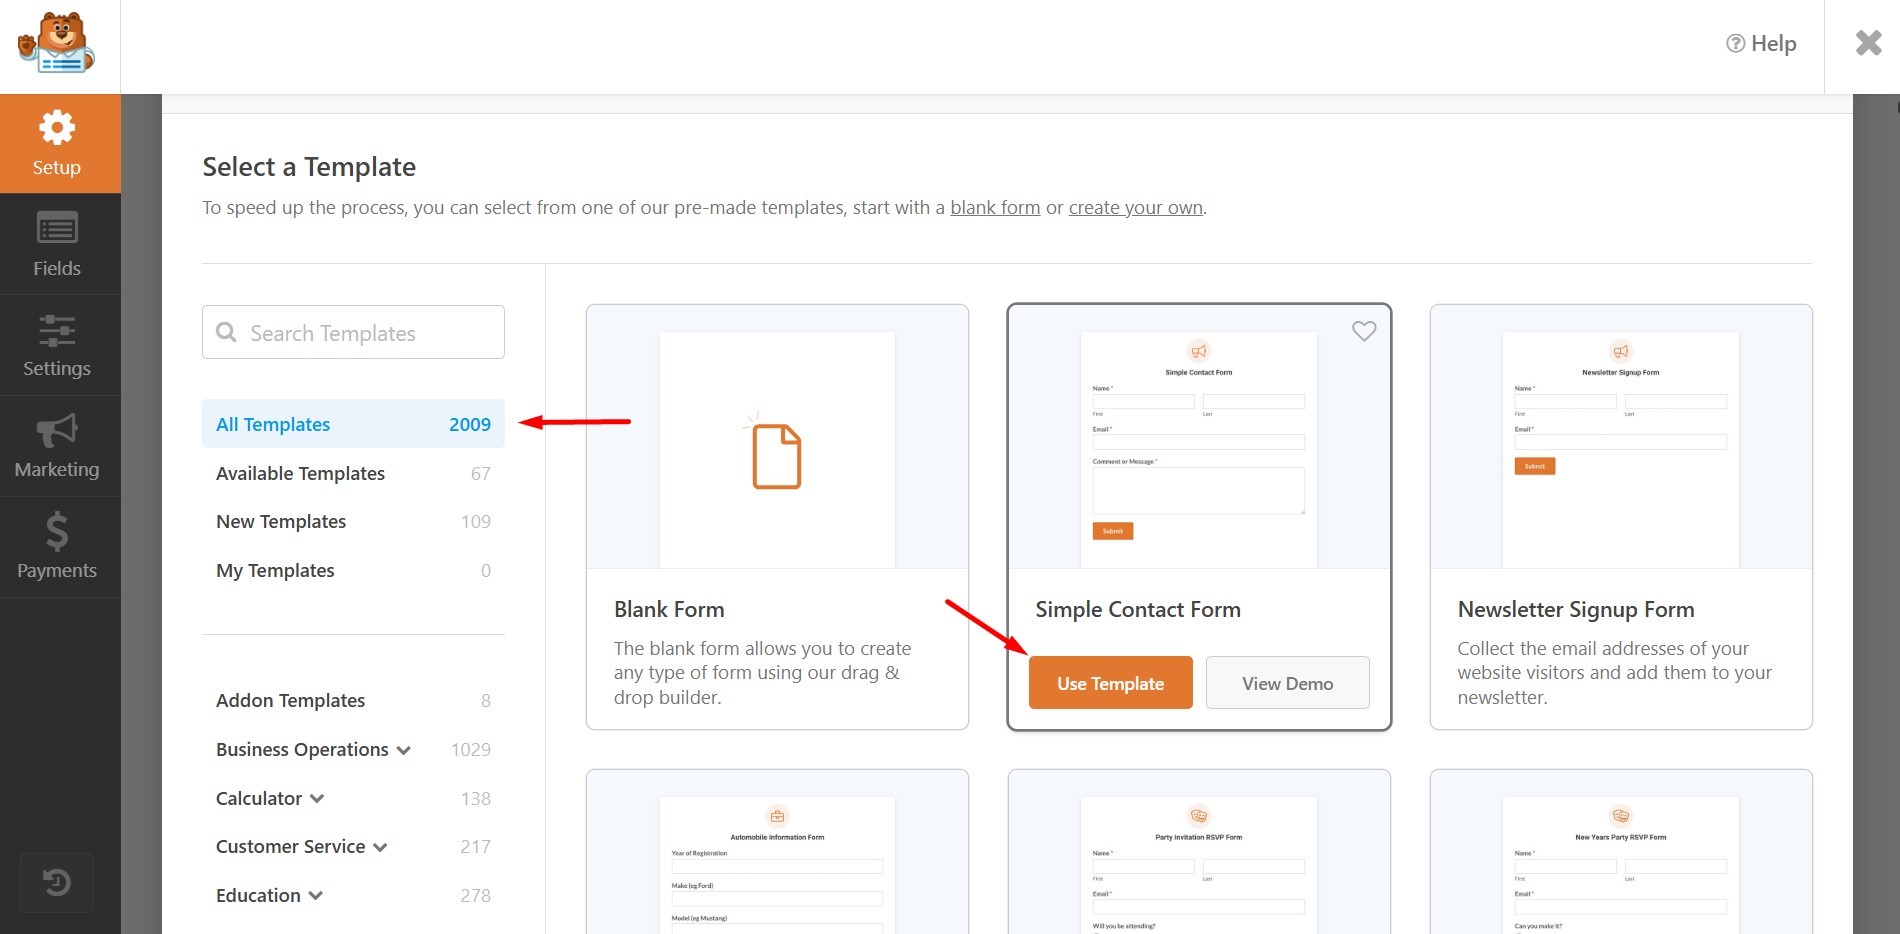Follow the blank form link
Image resolution: width=1900 pixels, height=934 pixels.
tap(995, 208)
